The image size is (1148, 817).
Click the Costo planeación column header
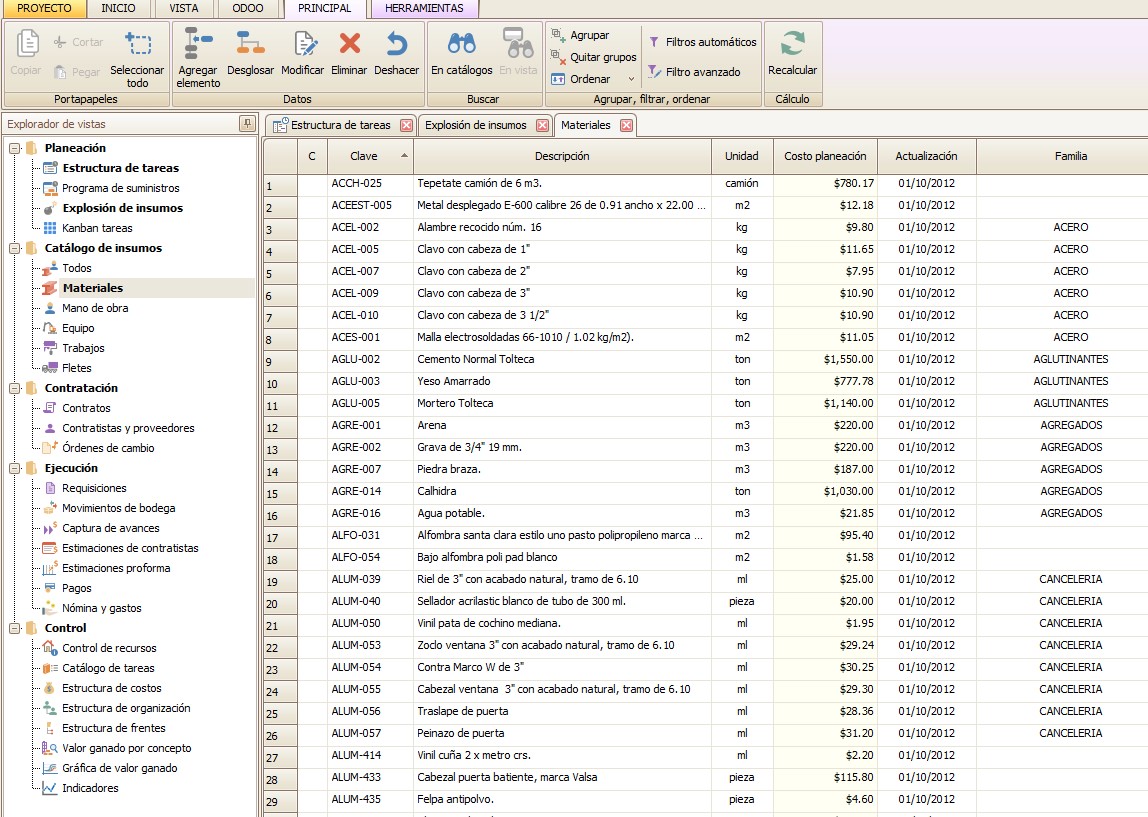pyautogui.click(x=825, y=156)
